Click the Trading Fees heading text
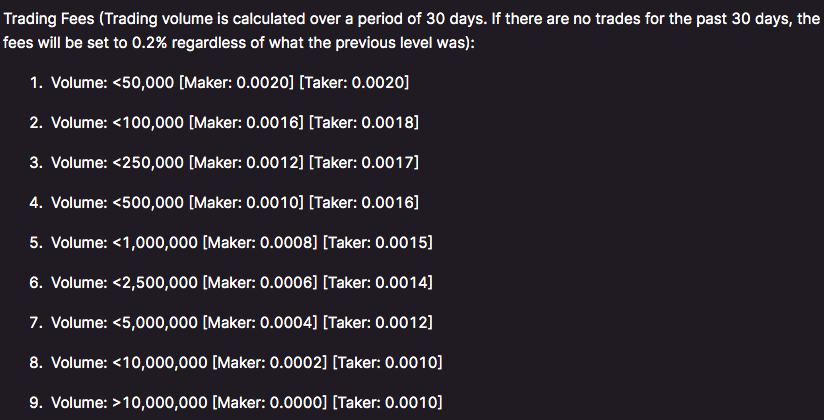Screen dimensions: 824x420 click(49, 19)
